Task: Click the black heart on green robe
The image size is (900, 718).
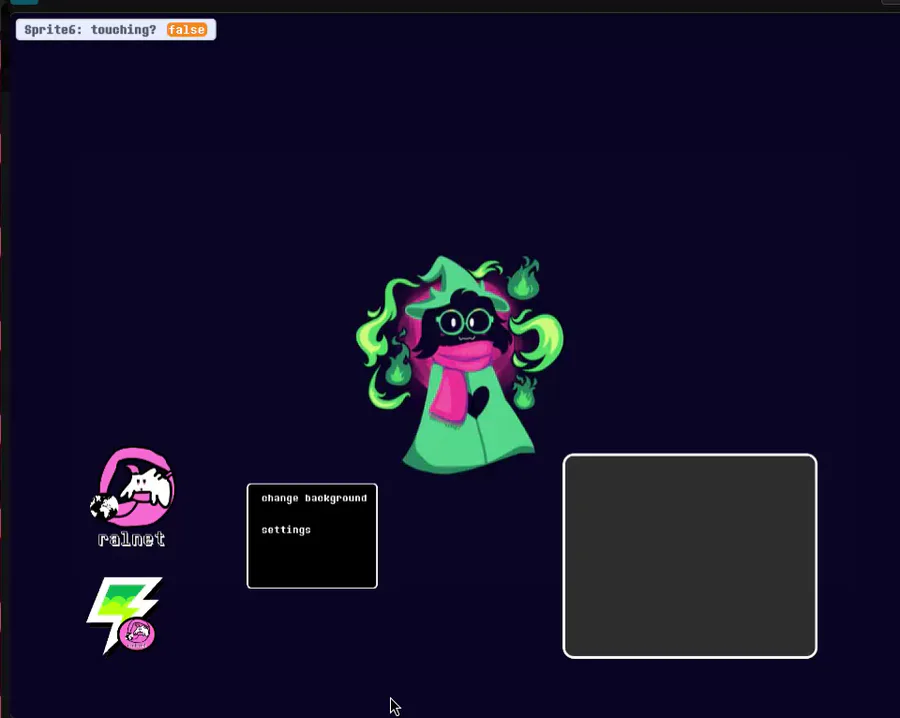Action: [x=478, y=401]
